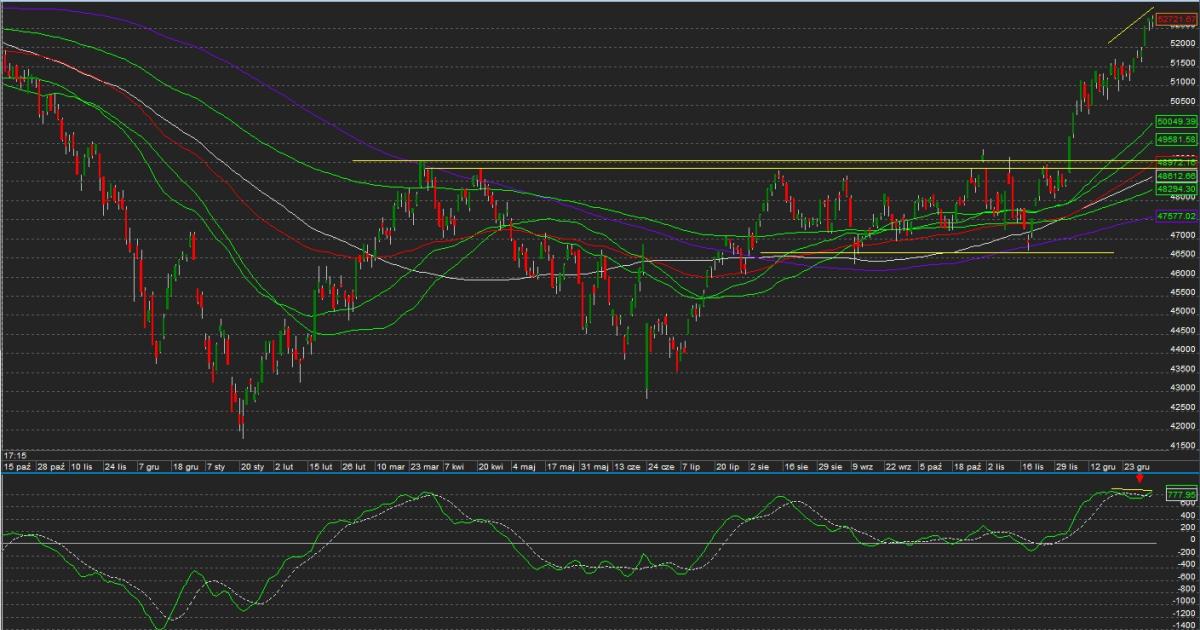Click the 17:15 time label
Viewport: 1200px width, 630px height.
tap(14, 455)
